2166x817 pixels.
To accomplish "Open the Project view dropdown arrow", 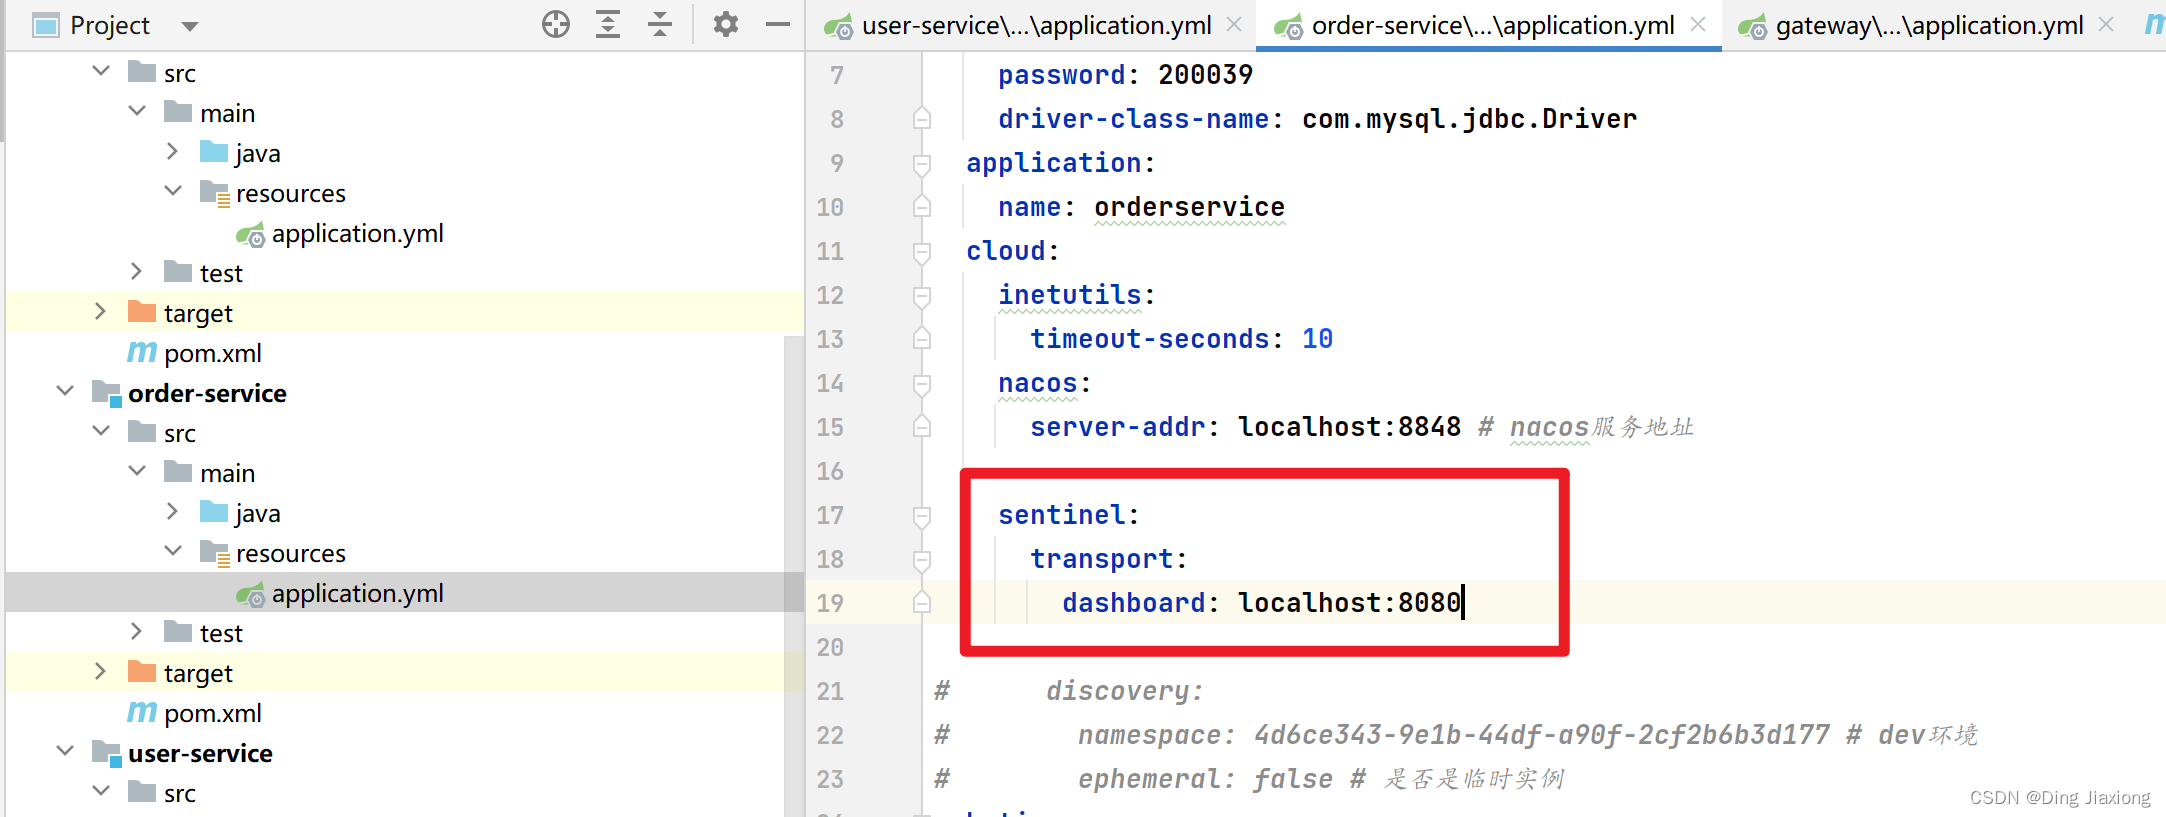I will coord(190,26).
